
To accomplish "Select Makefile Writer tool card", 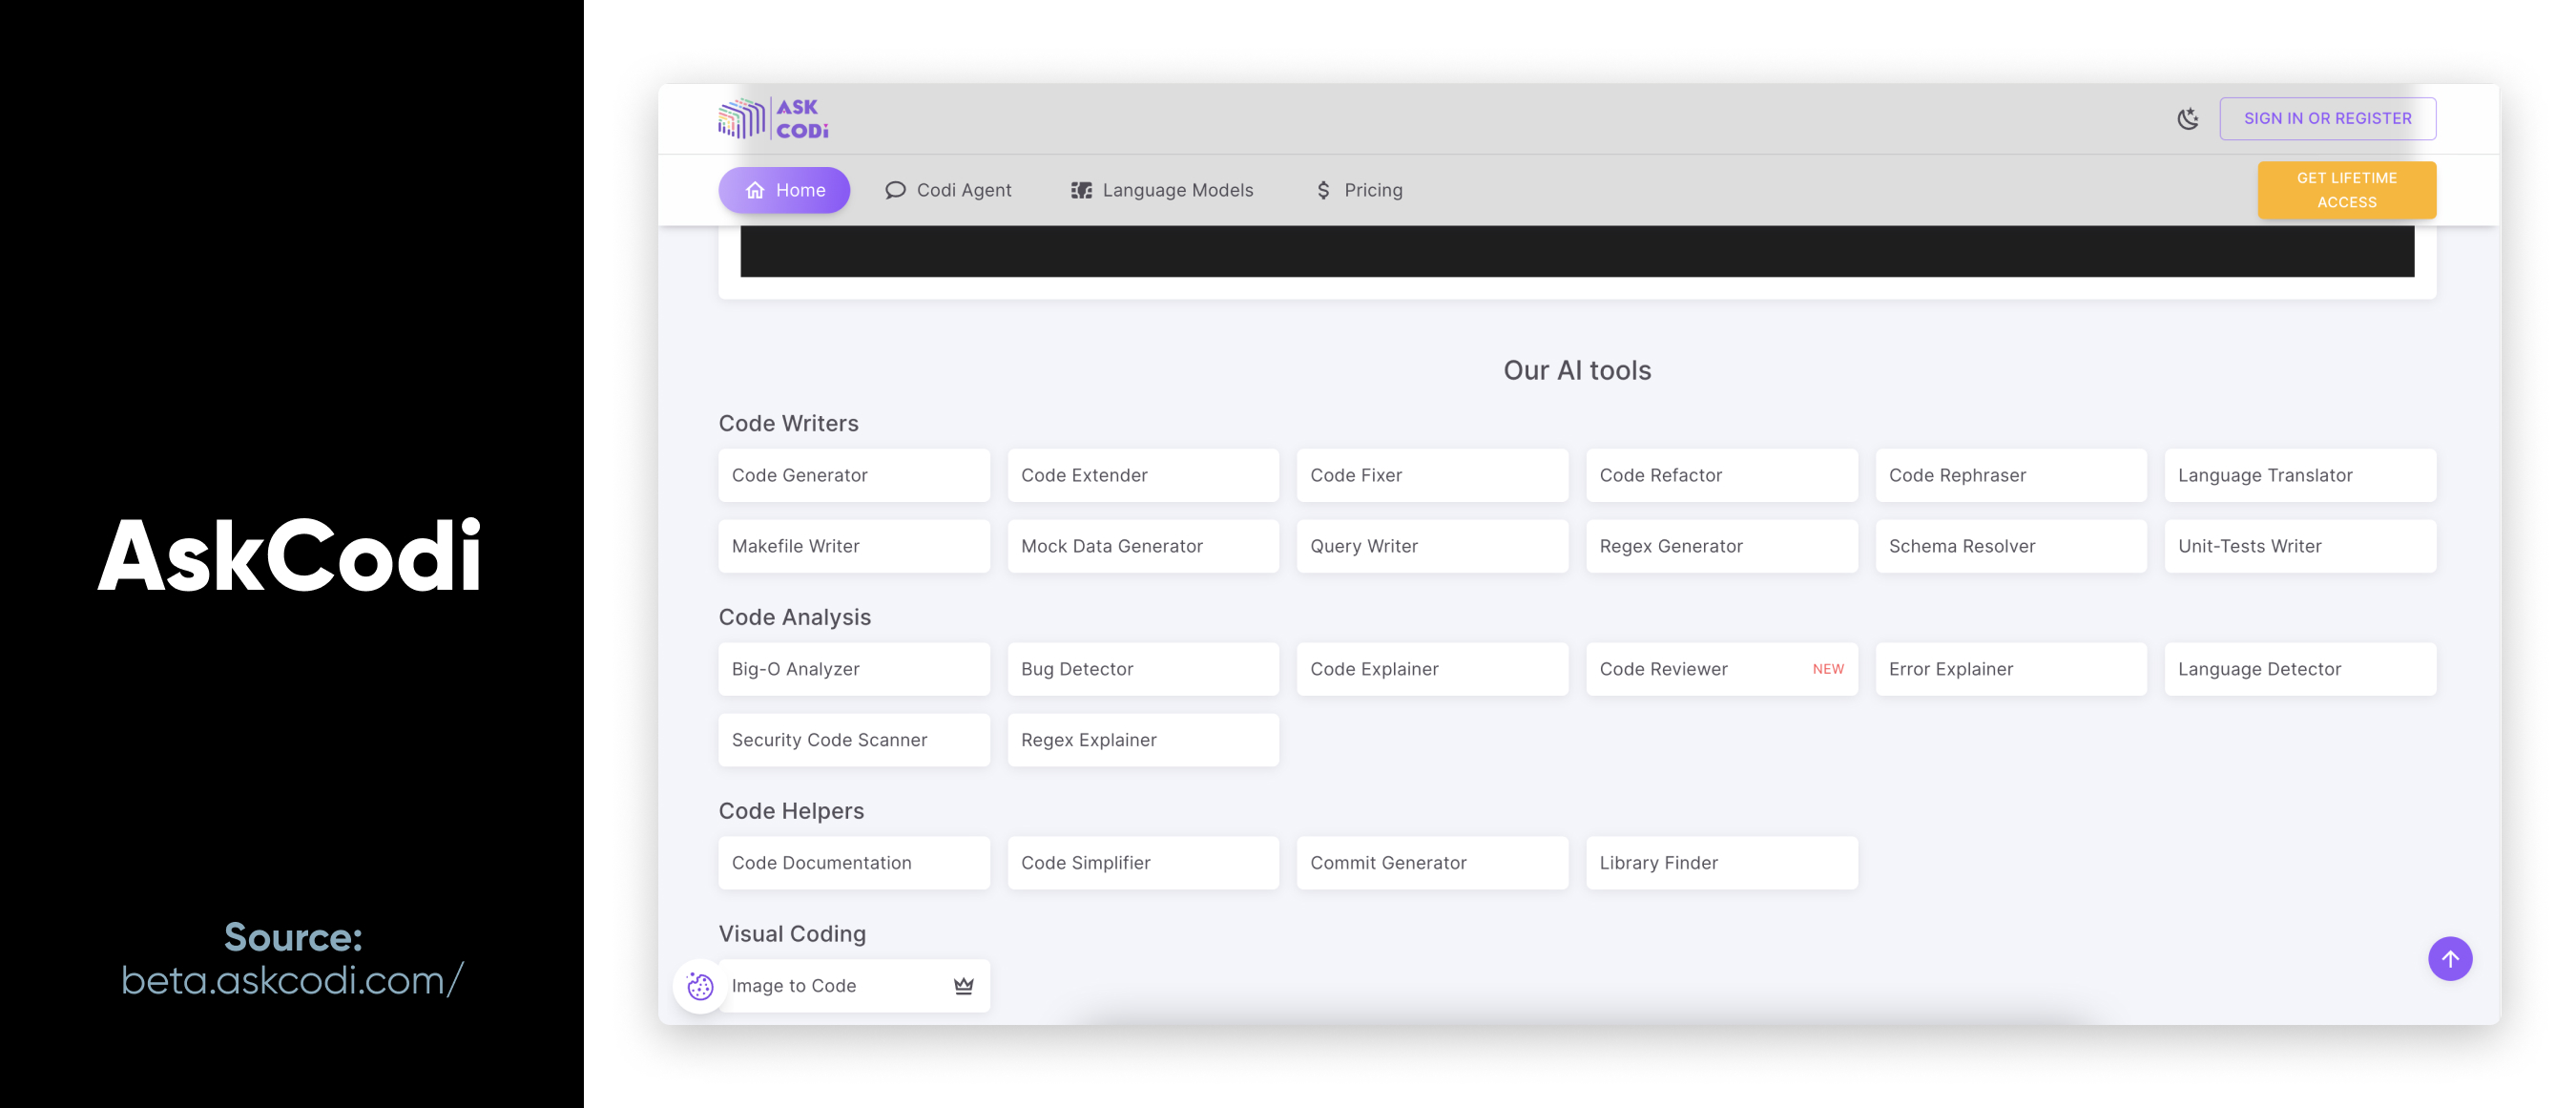I will pyautogui.click(x=854, y=546).
